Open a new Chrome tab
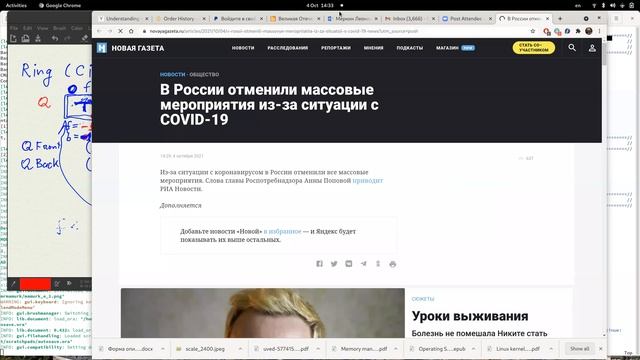The height and width of the screenshot is (360, 640). [x=560, y=19]
